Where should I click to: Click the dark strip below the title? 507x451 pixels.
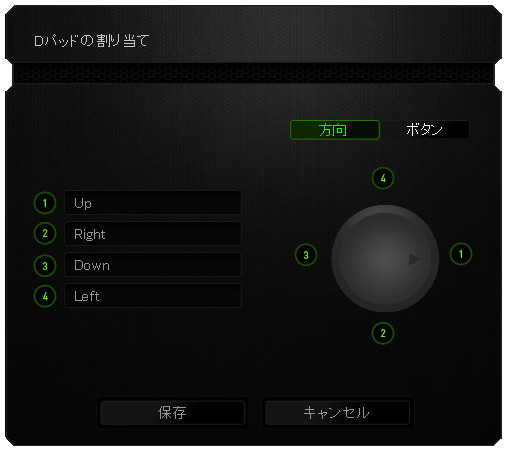click(253, 73)
